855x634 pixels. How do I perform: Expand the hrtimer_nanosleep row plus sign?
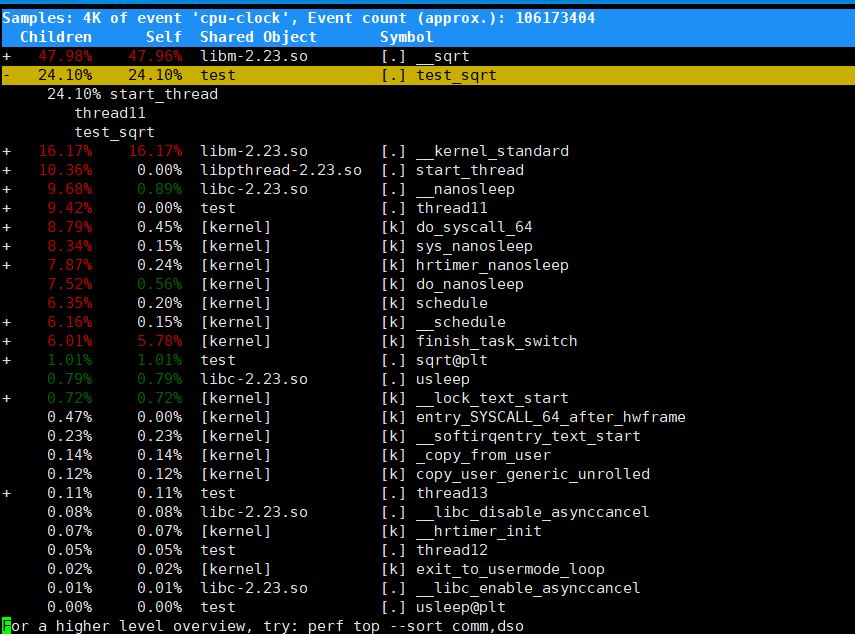tap(7, 265)
